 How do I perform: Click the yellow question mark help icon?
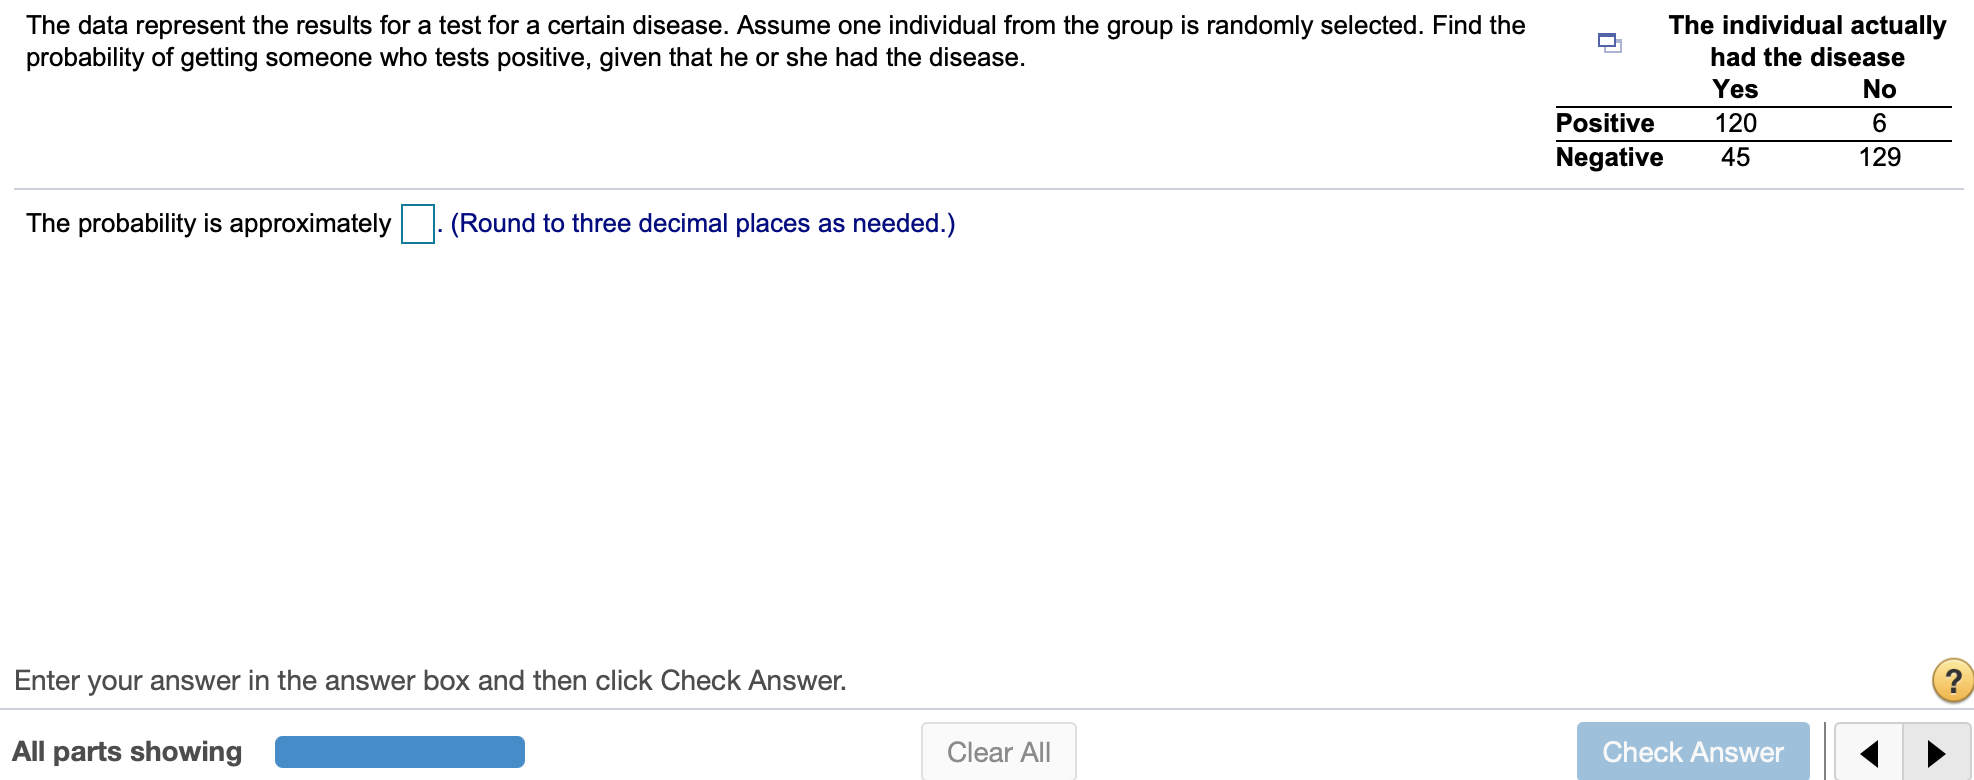(x=1952, y=681)
